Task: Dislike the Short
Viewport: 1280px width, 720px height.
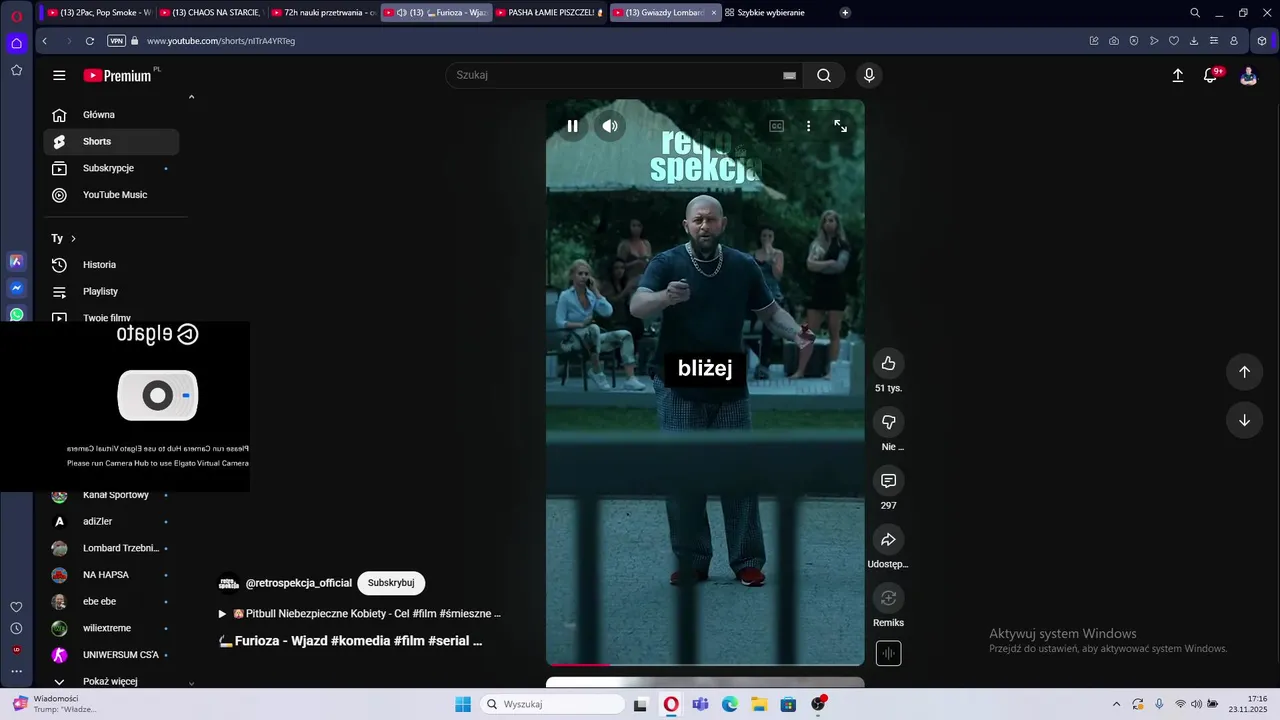Action: 888,422
